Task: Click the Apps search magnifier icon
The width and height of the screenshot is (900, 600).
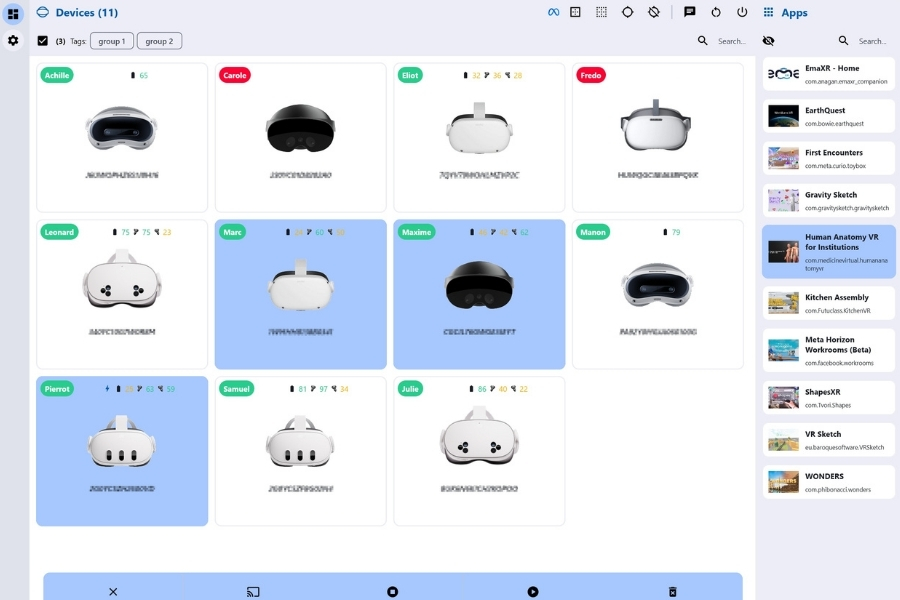Action: [x=843, y=41]
